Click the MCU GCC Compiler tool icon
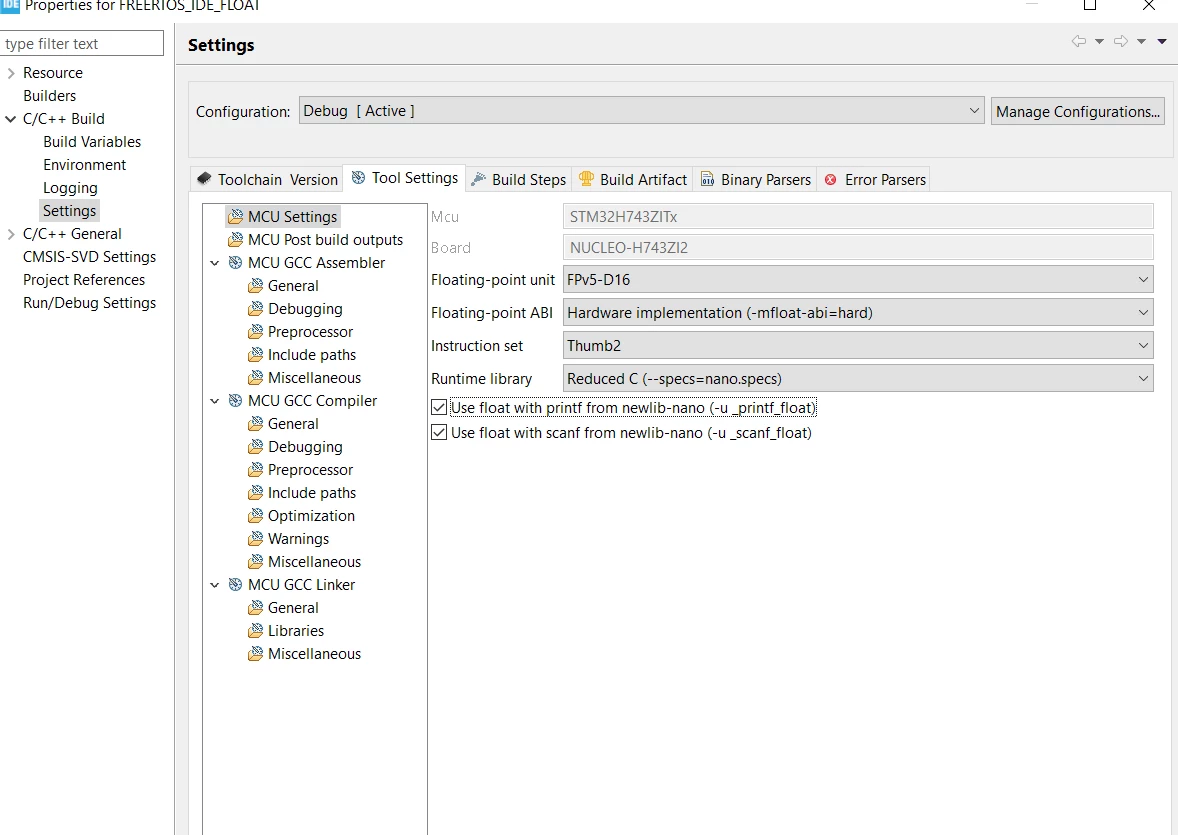The width and height of the screenshot is (1178, 835). [235, 401]
